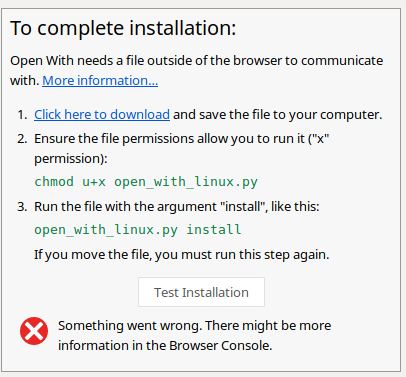Open the 'More information...' link
The image size is (406, 377).
(100, 81)
